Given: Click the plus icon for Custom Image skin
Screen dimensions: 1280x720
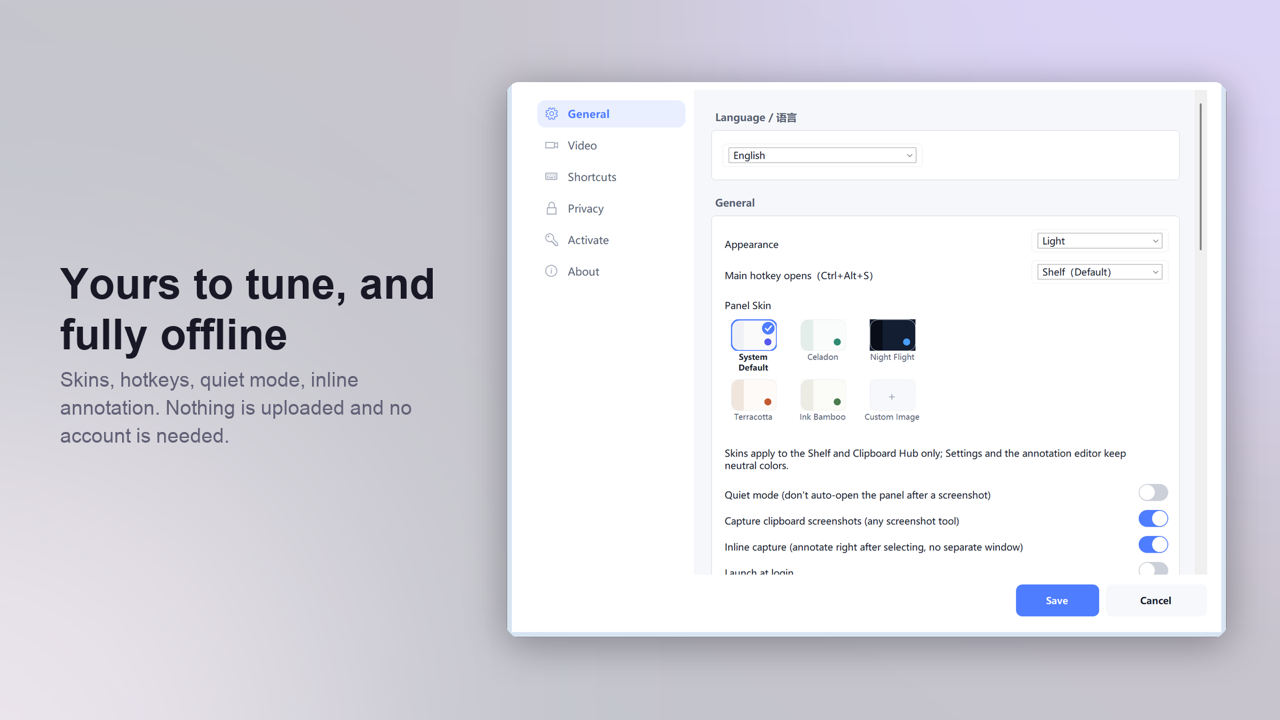Looking at the screenshot, I should [x=892, y=397].
